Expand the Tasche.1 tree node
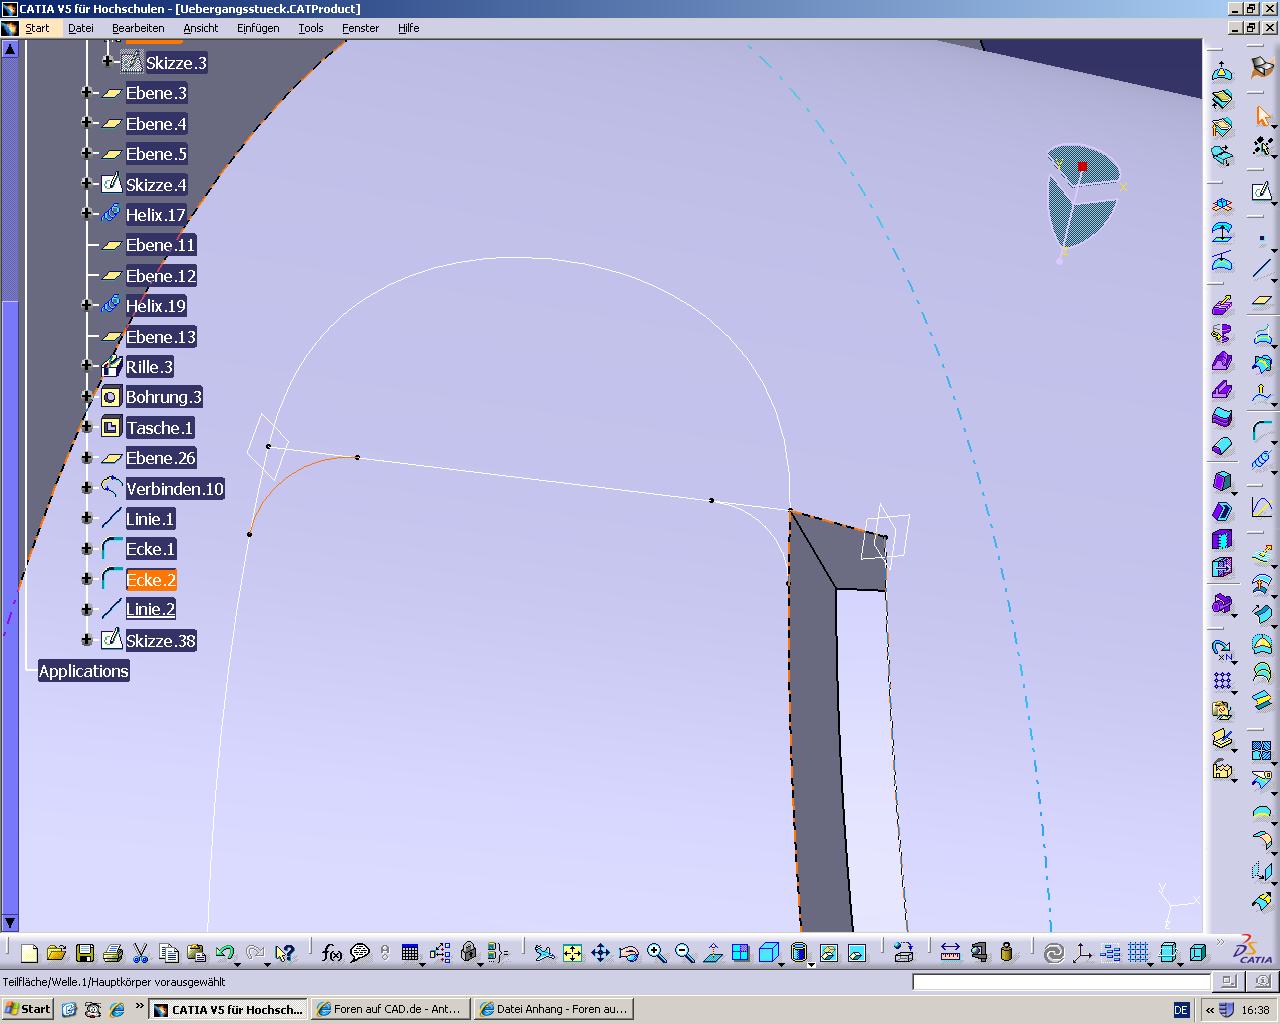The width and height of the screenshot is (1280, 1024). [x=86, y=427]
